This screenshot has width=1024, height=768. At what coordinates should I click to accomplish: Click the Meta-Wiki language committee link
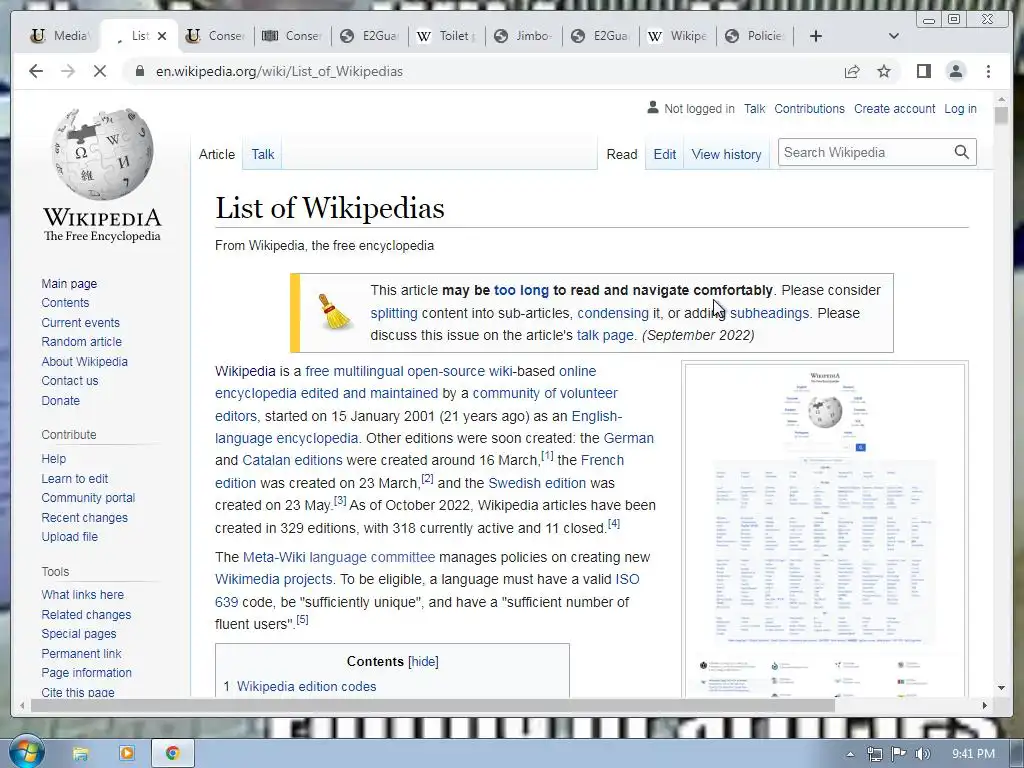click(x=339, y=557)
